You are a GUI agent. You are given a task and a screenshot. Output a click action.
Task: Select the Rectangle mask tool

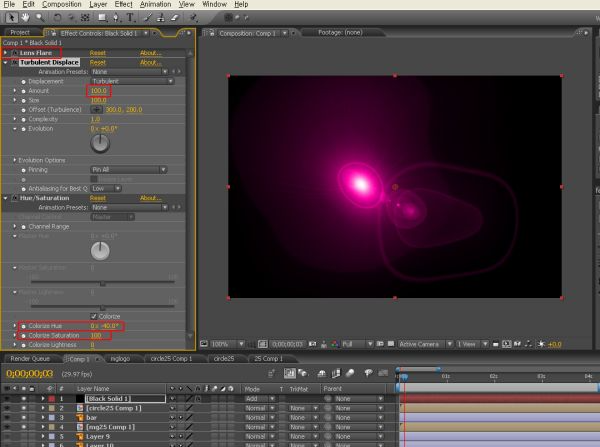[102, 18]
